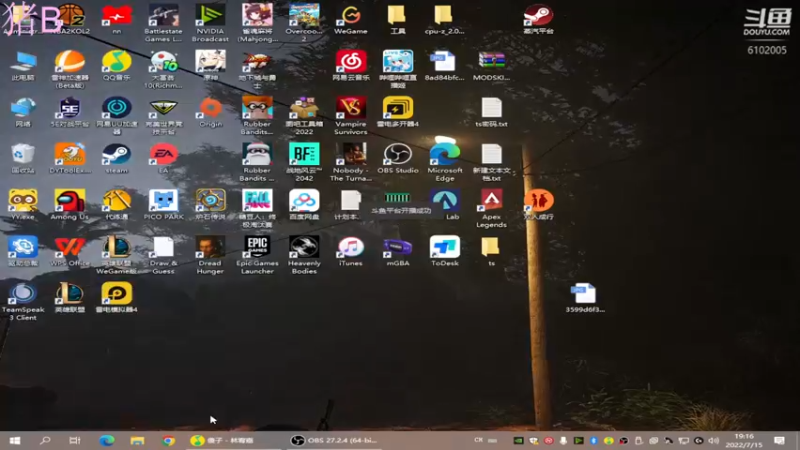Switch to the OBS 27.2.4 taskbar window
The height and width of the screenshot is (450, 800).
click(x=334, y=440)
